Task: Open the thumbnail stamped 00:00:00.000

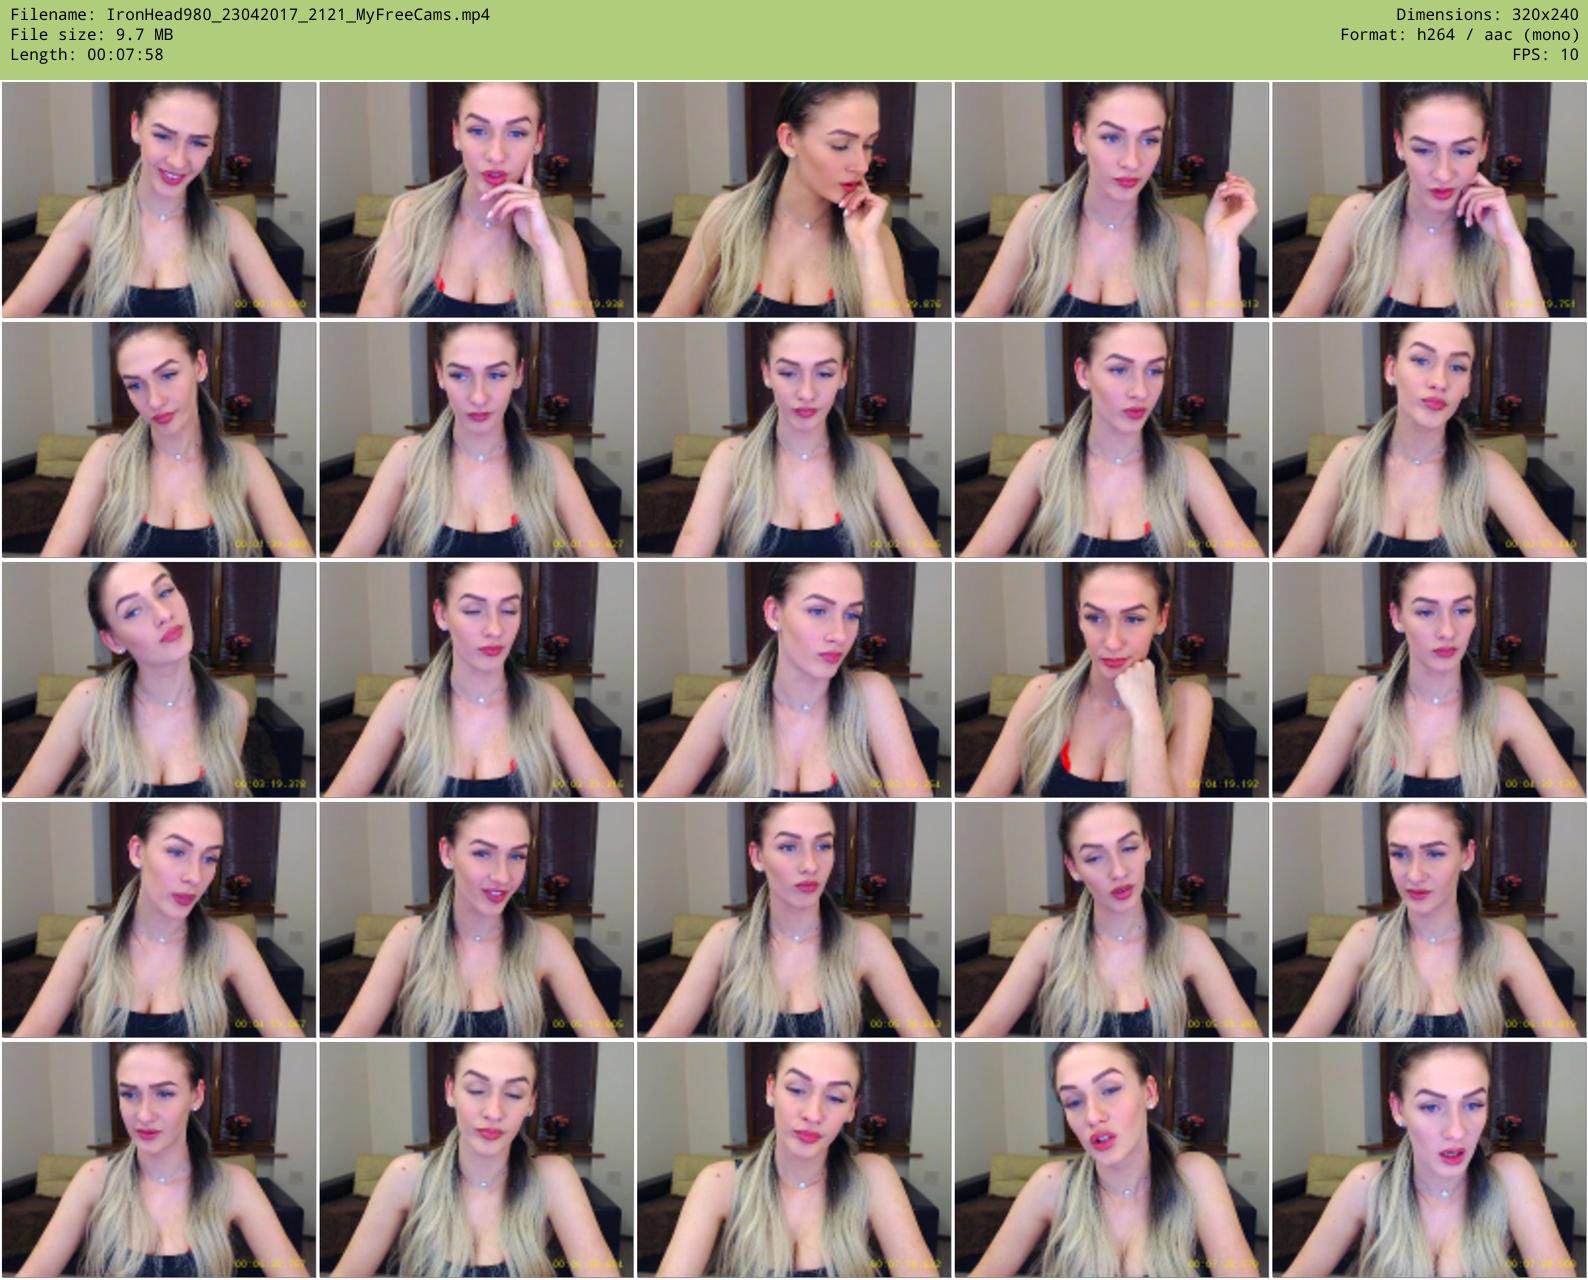Action: coord(160,200)
